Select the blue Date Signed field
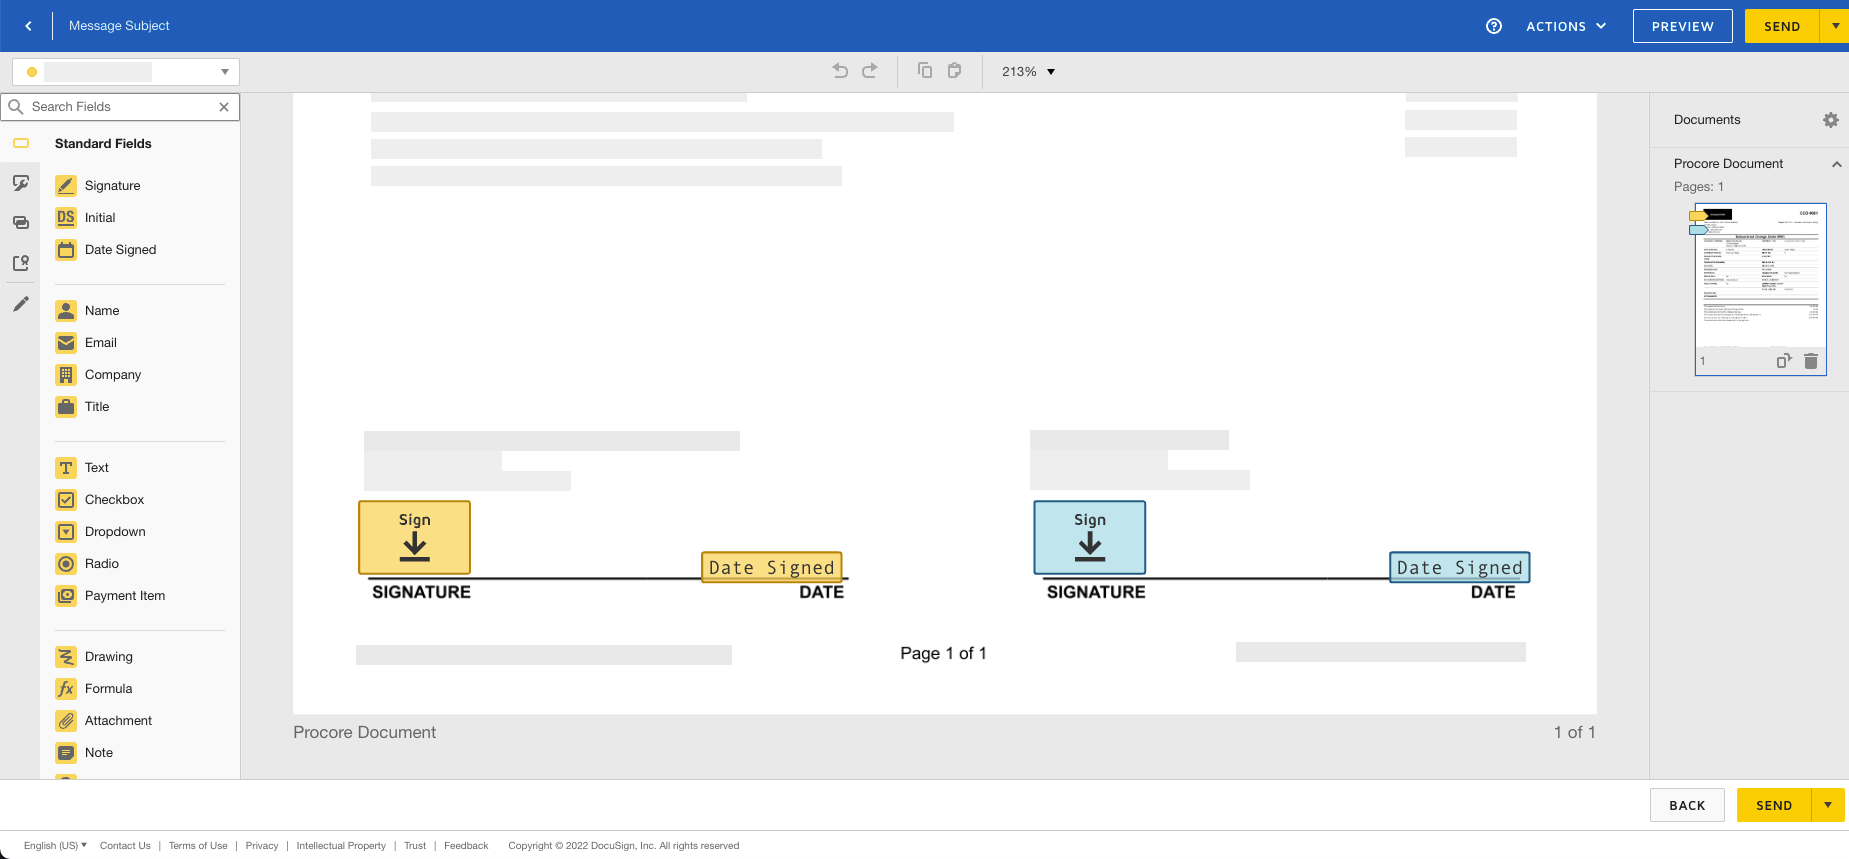This screenshot has width=1849, height=859. (1460, 567)
